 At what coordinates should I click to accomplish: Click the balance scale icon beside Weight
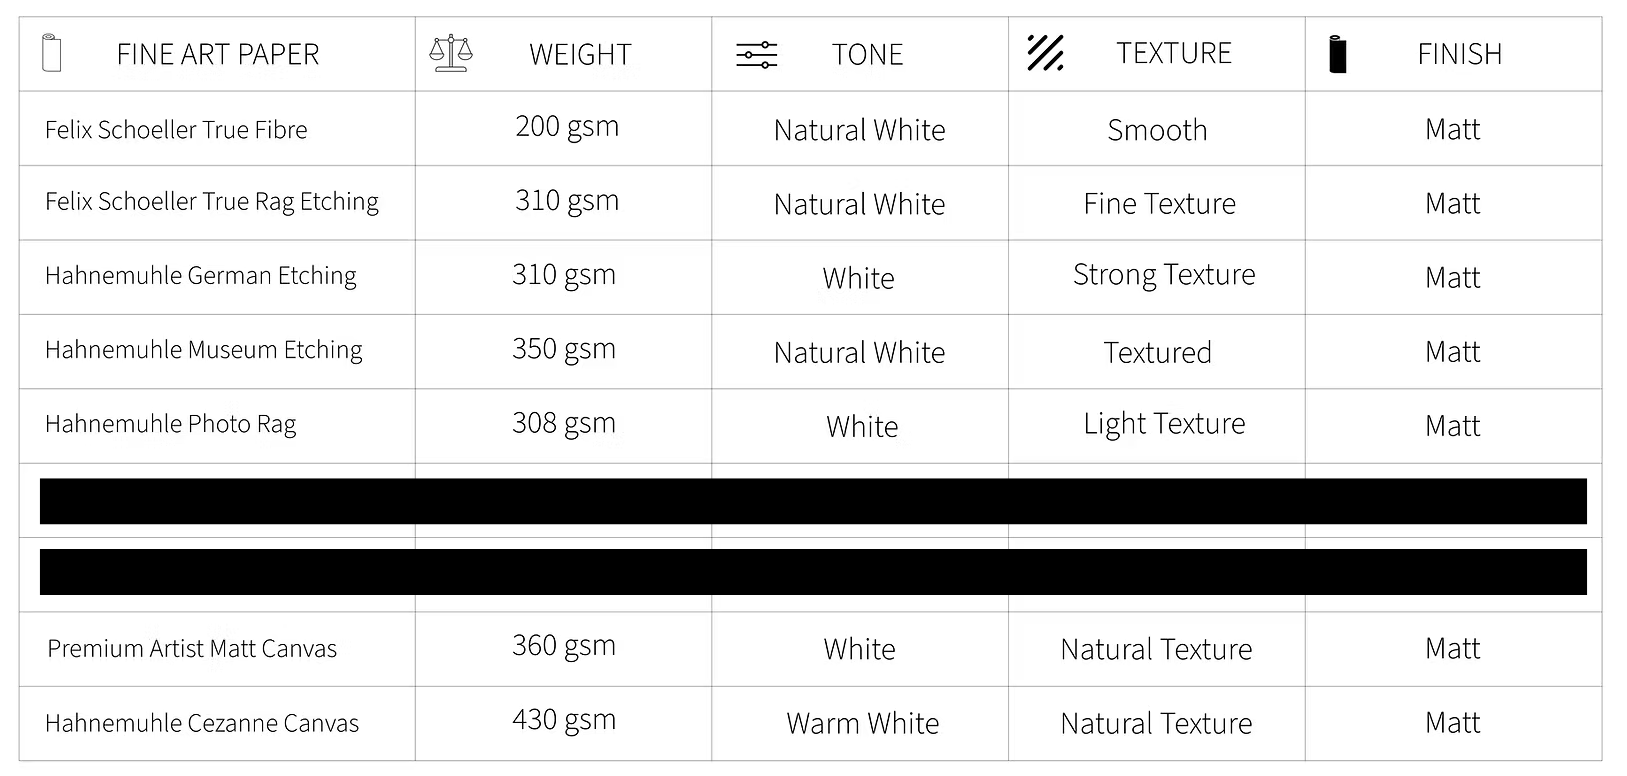tap(451, 53)
